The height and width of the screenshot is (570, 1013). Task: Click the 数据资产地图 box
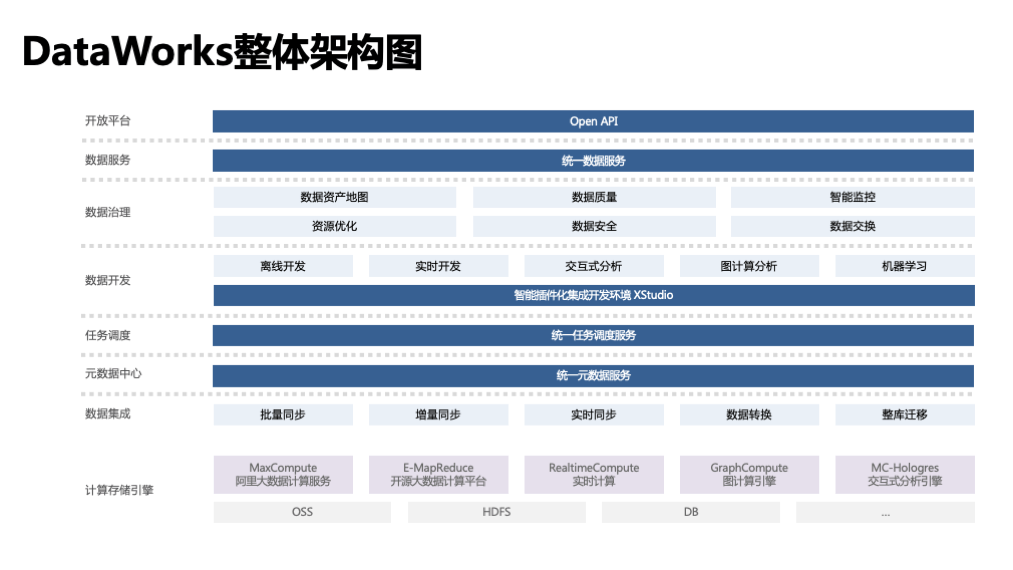tap(334, 198)
